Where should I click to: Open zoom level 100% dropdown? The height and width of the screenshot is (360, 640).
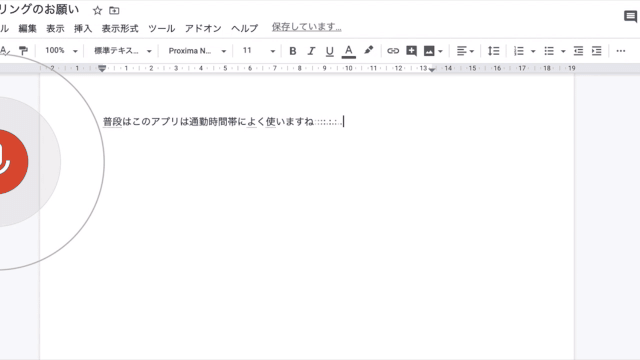[x=61, y=51]
